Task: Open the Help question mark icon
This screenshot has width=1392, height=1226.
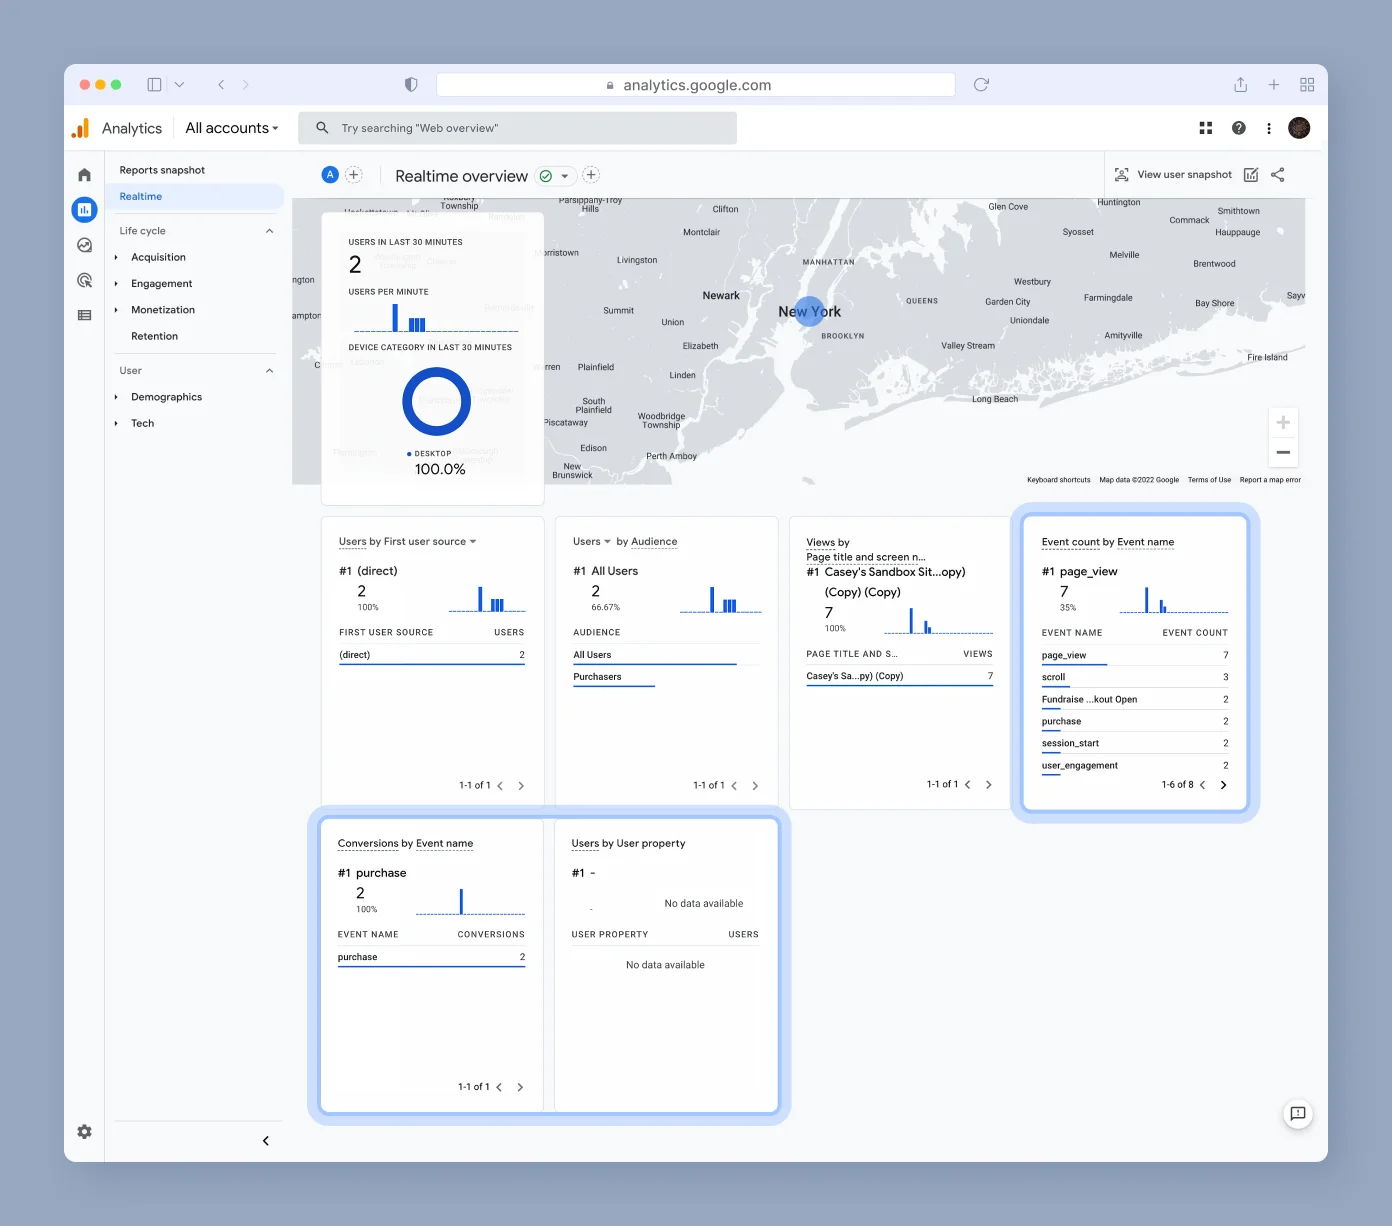Action: 1238,128
